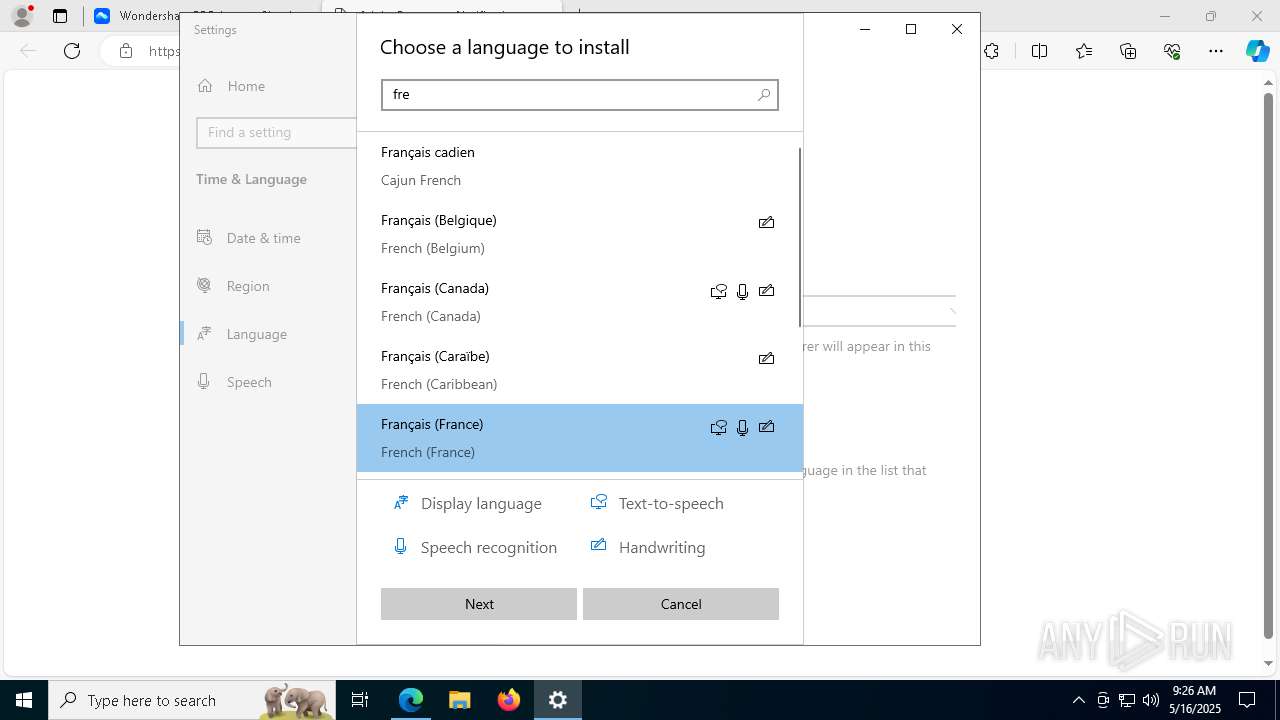The height and width of the screenshot is (720, 1280).
Task: Click text-to-speech icon on Français (Canada) row
Action: coord(718,291)
